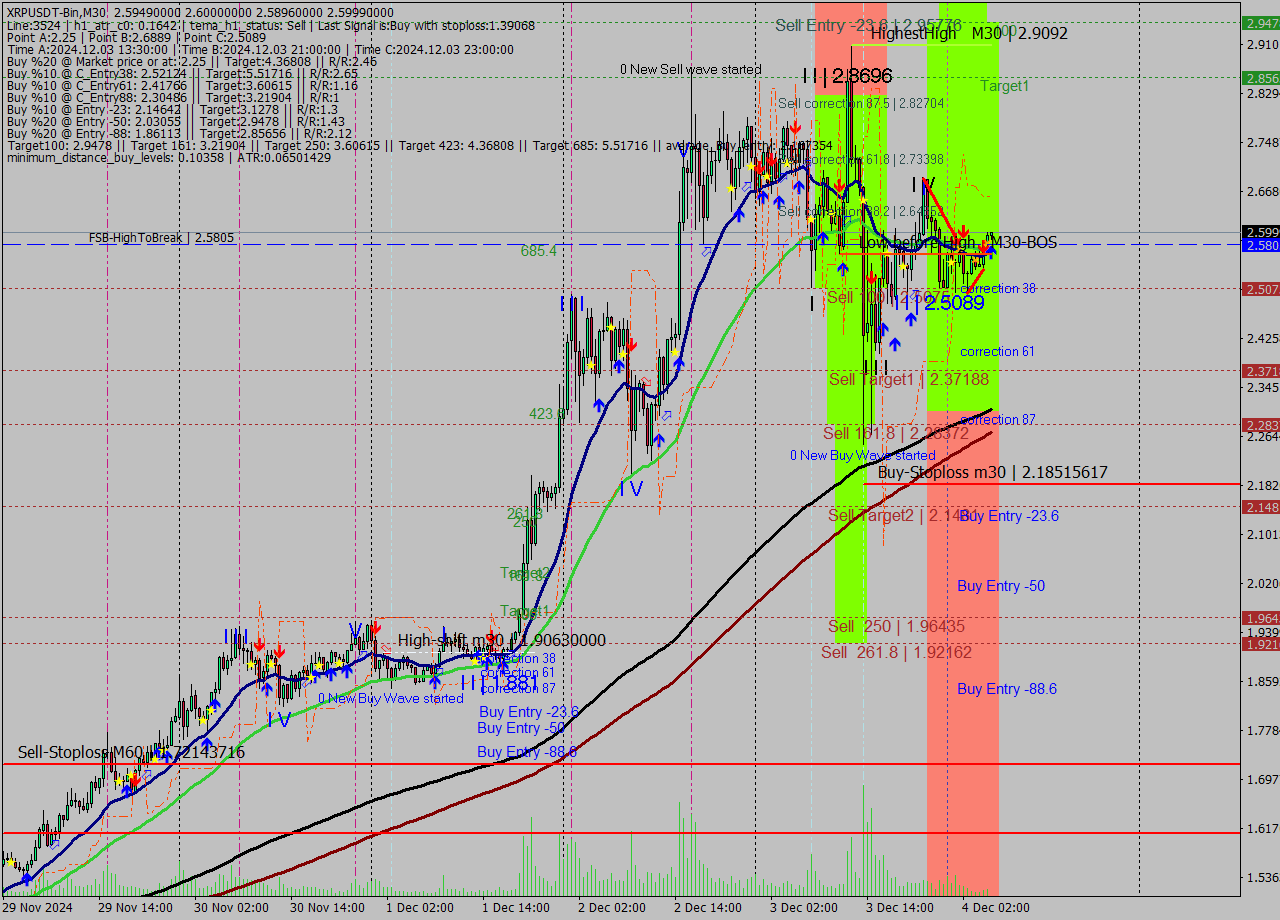The height and width of the screenshot is (920, 1280).
Task: Click the blue 2.580 price axis tag
Action: click(x=1260, y=245)
